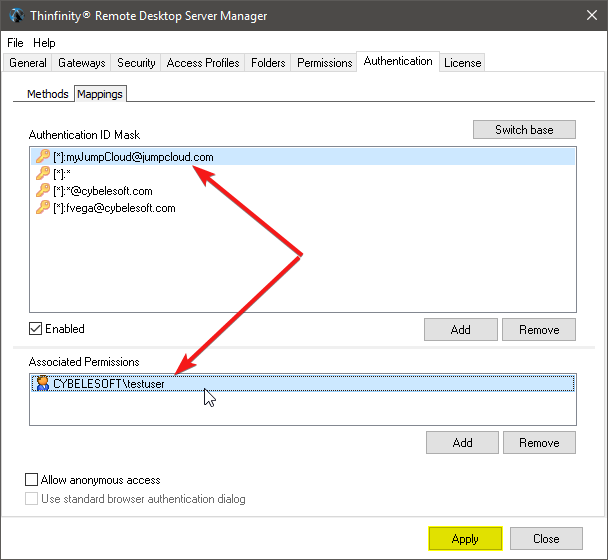Click Remove under Associated Permissions list

(539, 443)
